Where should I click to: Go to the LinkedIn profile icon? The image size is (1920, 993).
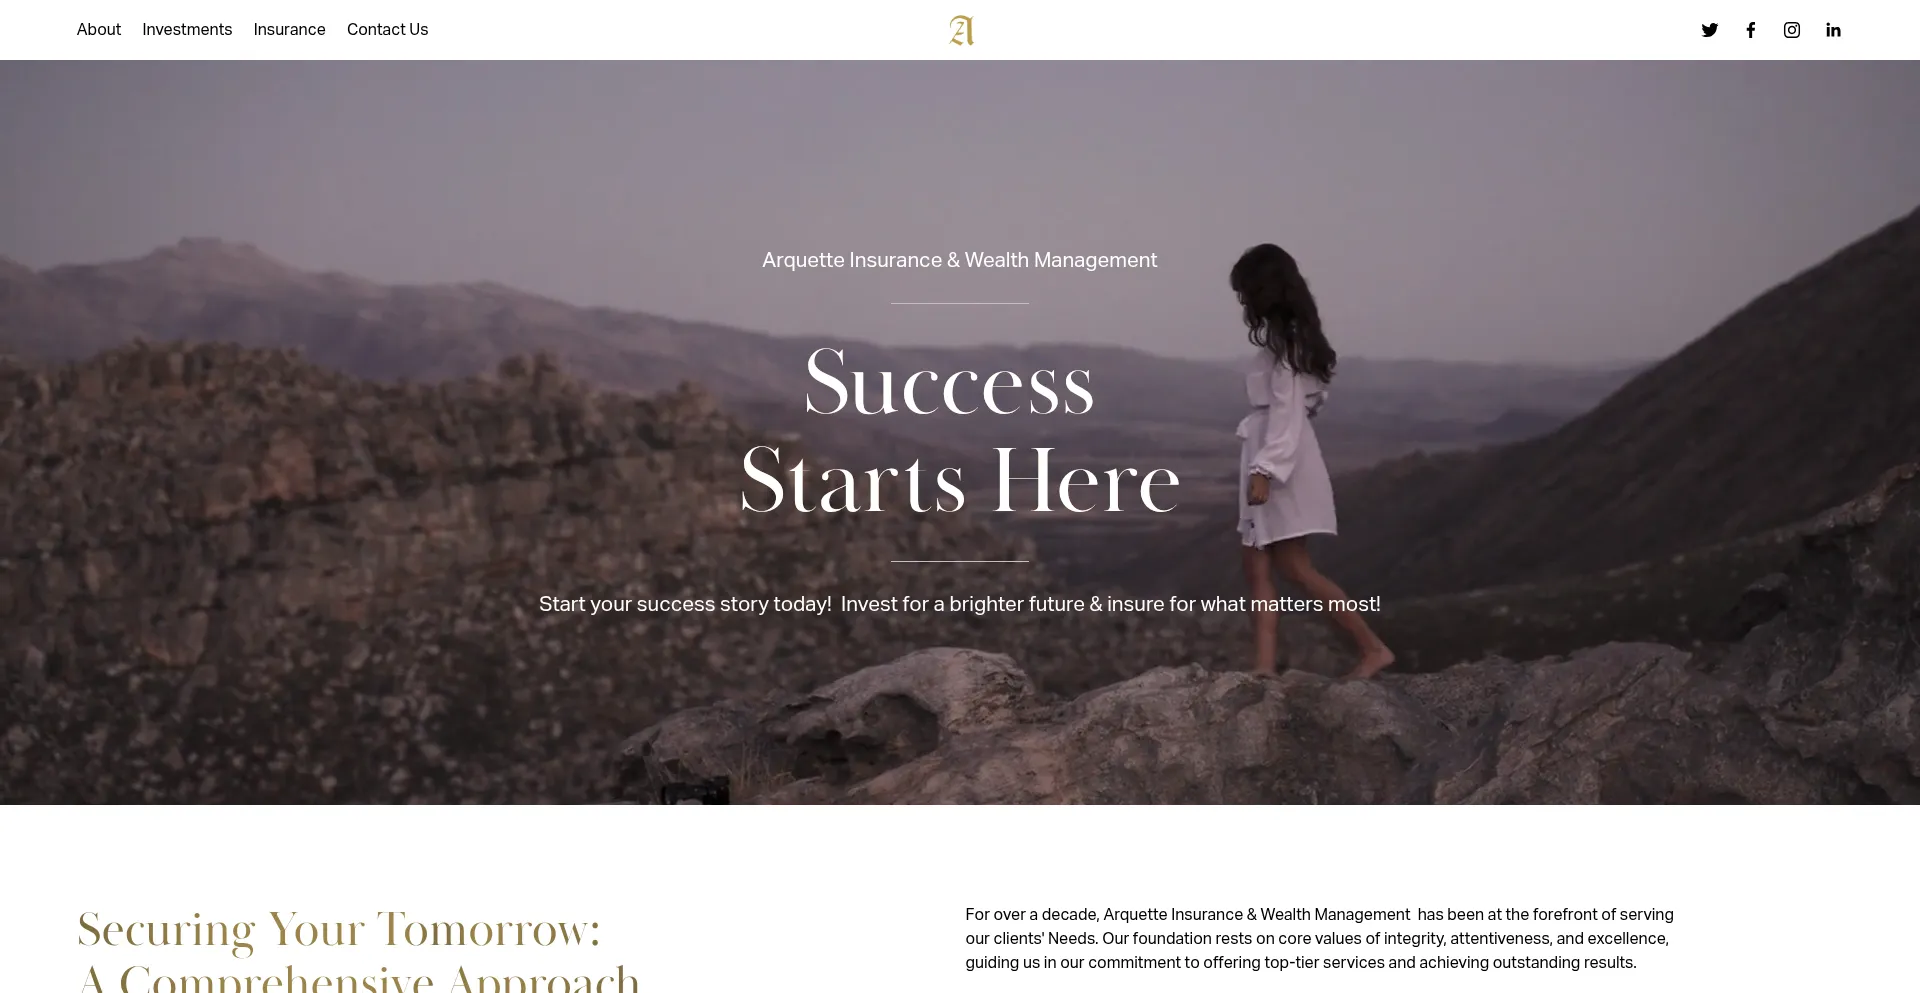(1832, 30)
